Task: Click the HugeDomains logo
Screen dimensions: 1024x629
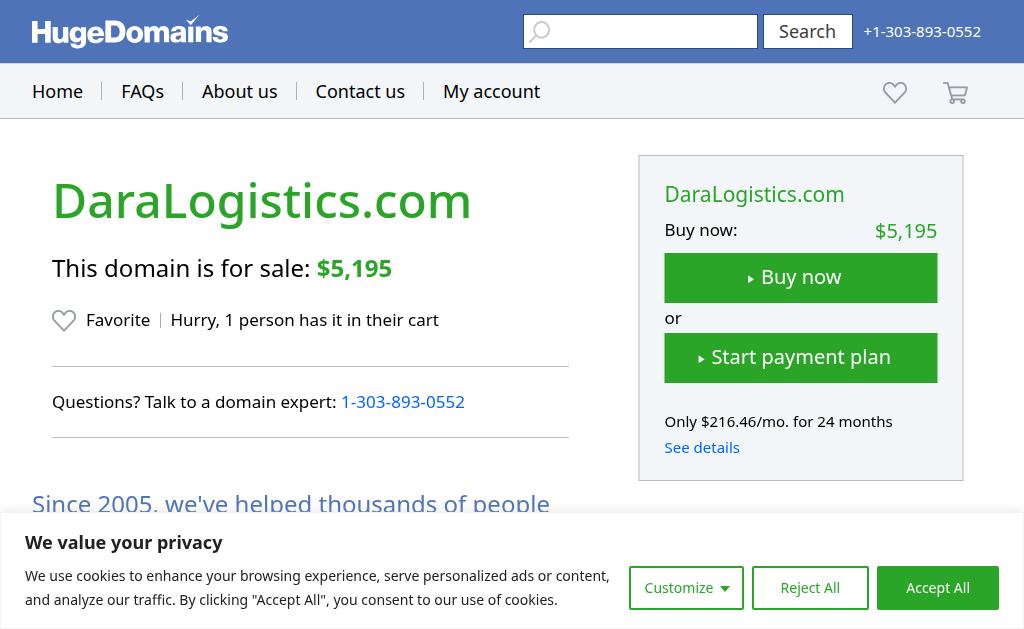Action: (x=129, y=32)
